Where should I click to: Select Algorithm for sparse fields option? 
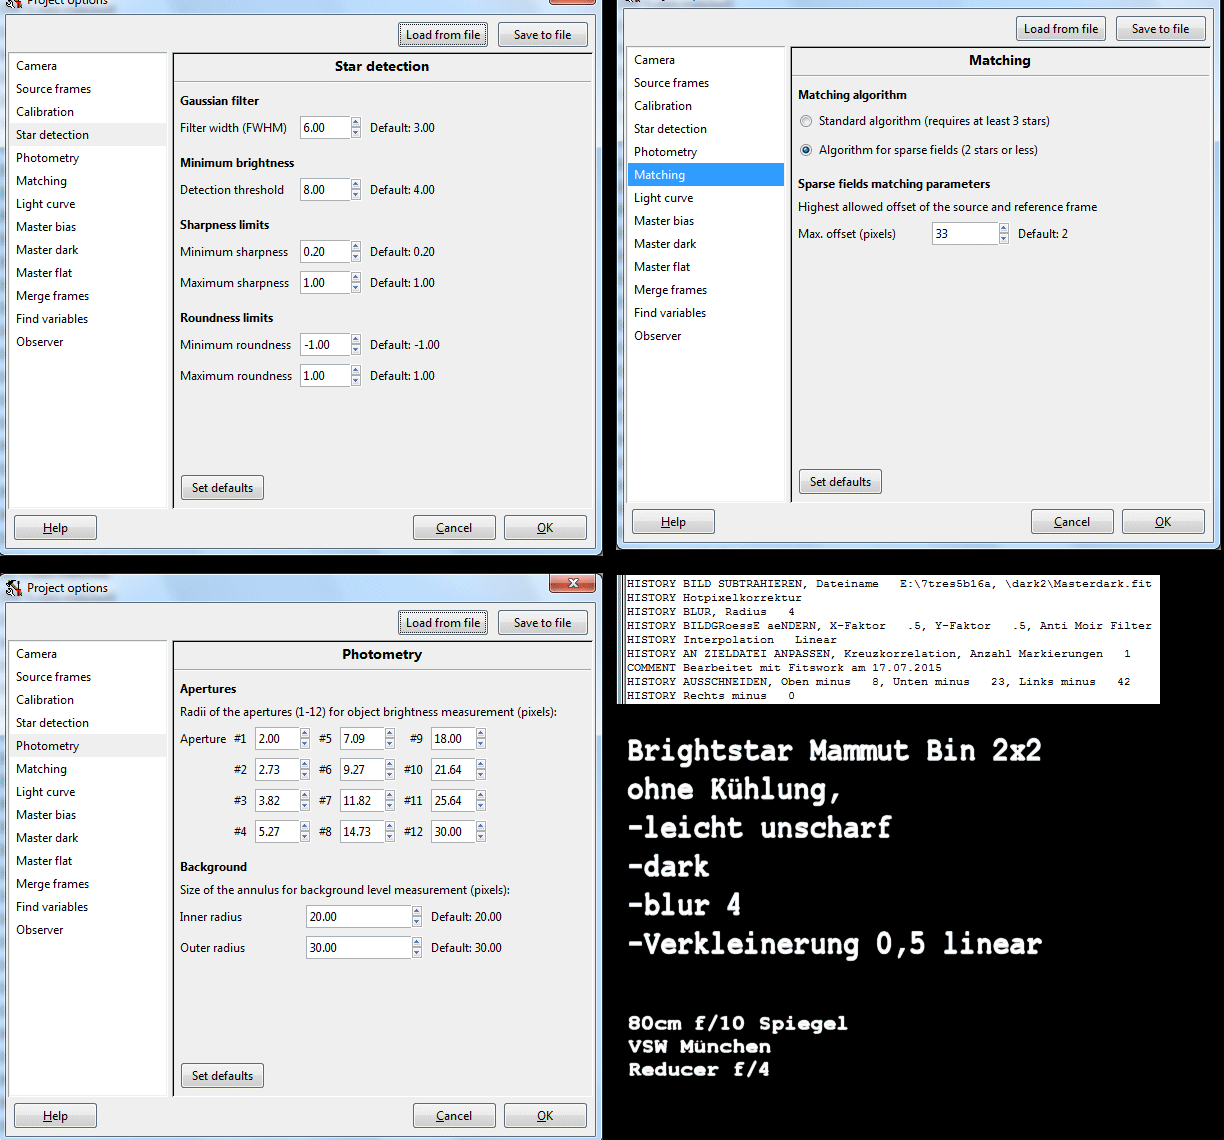807,150
